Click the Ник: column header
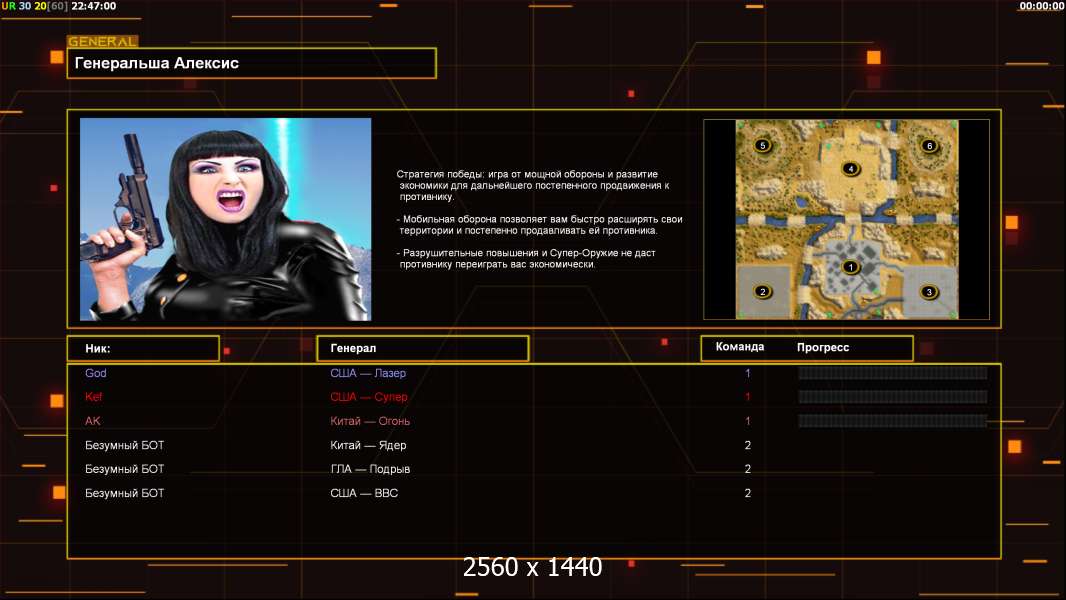 click(143, 348)
